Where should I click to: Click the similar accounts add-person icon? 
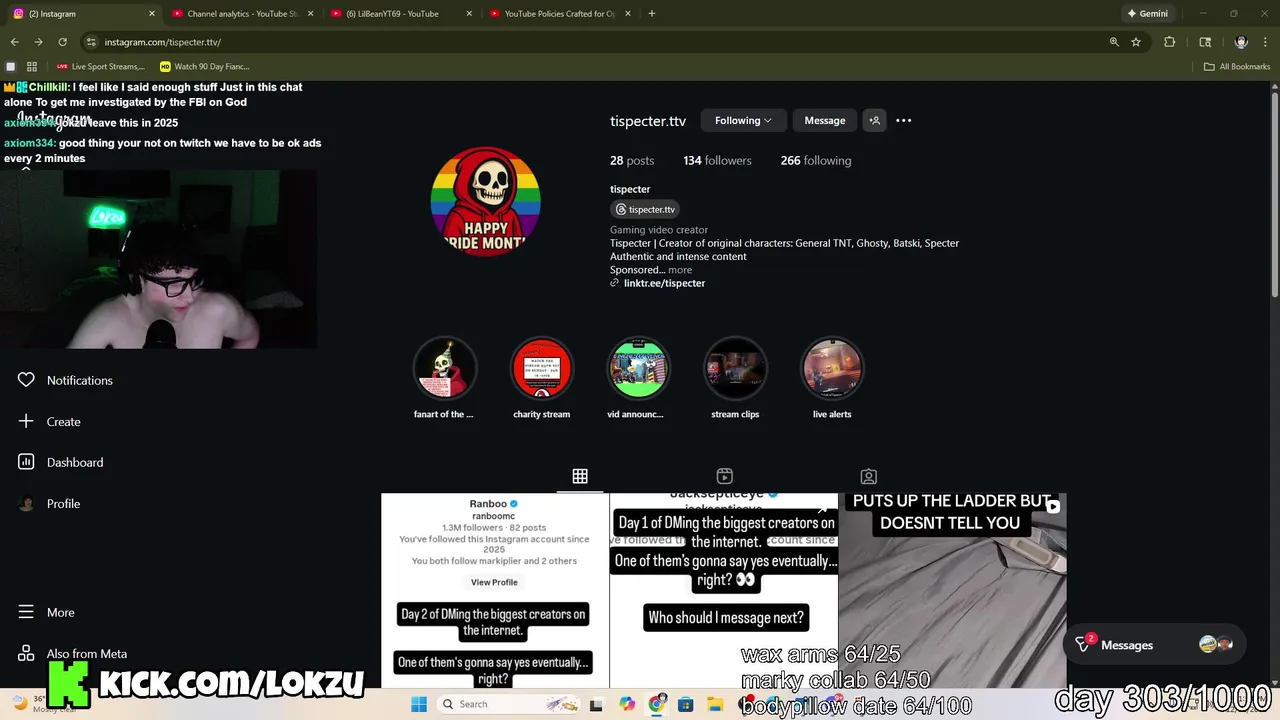point(874,120)
